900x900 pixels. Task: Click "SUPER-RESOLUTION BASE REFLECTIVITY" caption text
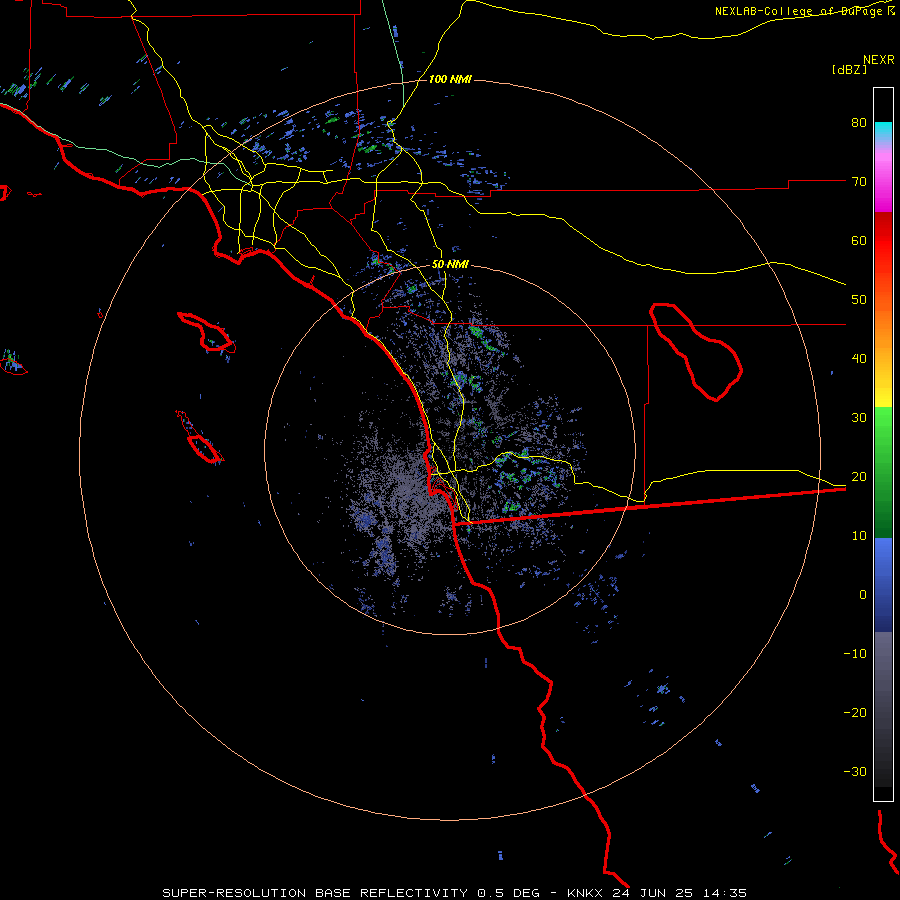pos(315,893)
